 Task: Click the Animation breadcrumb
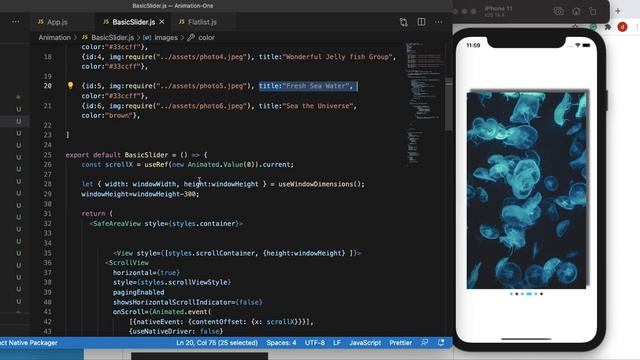pyautogui.click(x=54, y=38)
